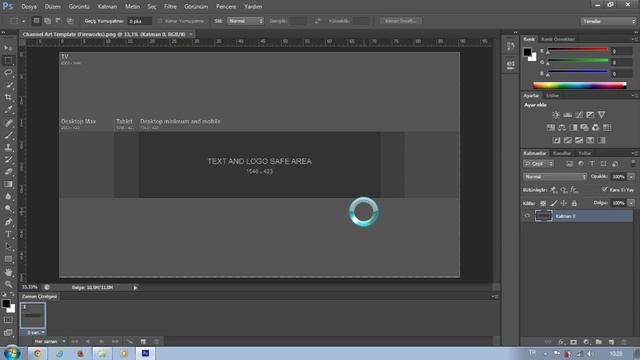Open the collapsed History panel icon

point(511,47)
